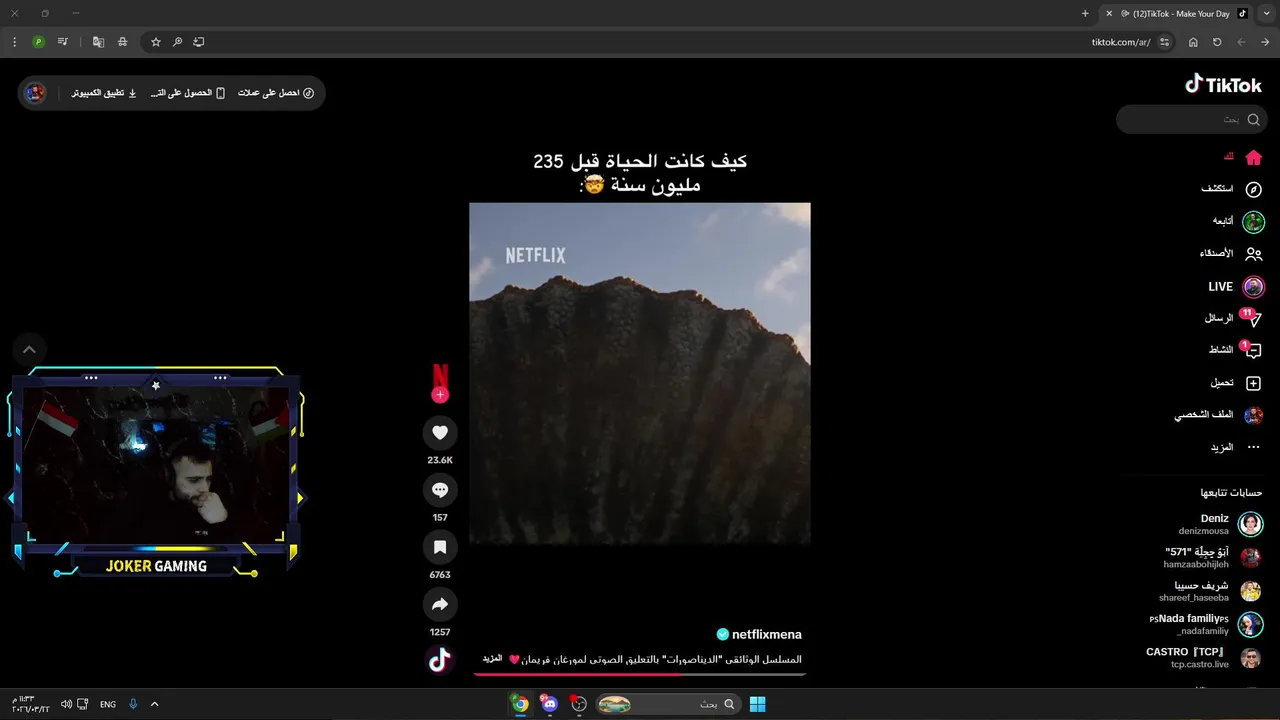Screen dimensions: 1280x720
Task: Open the tab search dropdown chevron
Action: [1267, 13]
